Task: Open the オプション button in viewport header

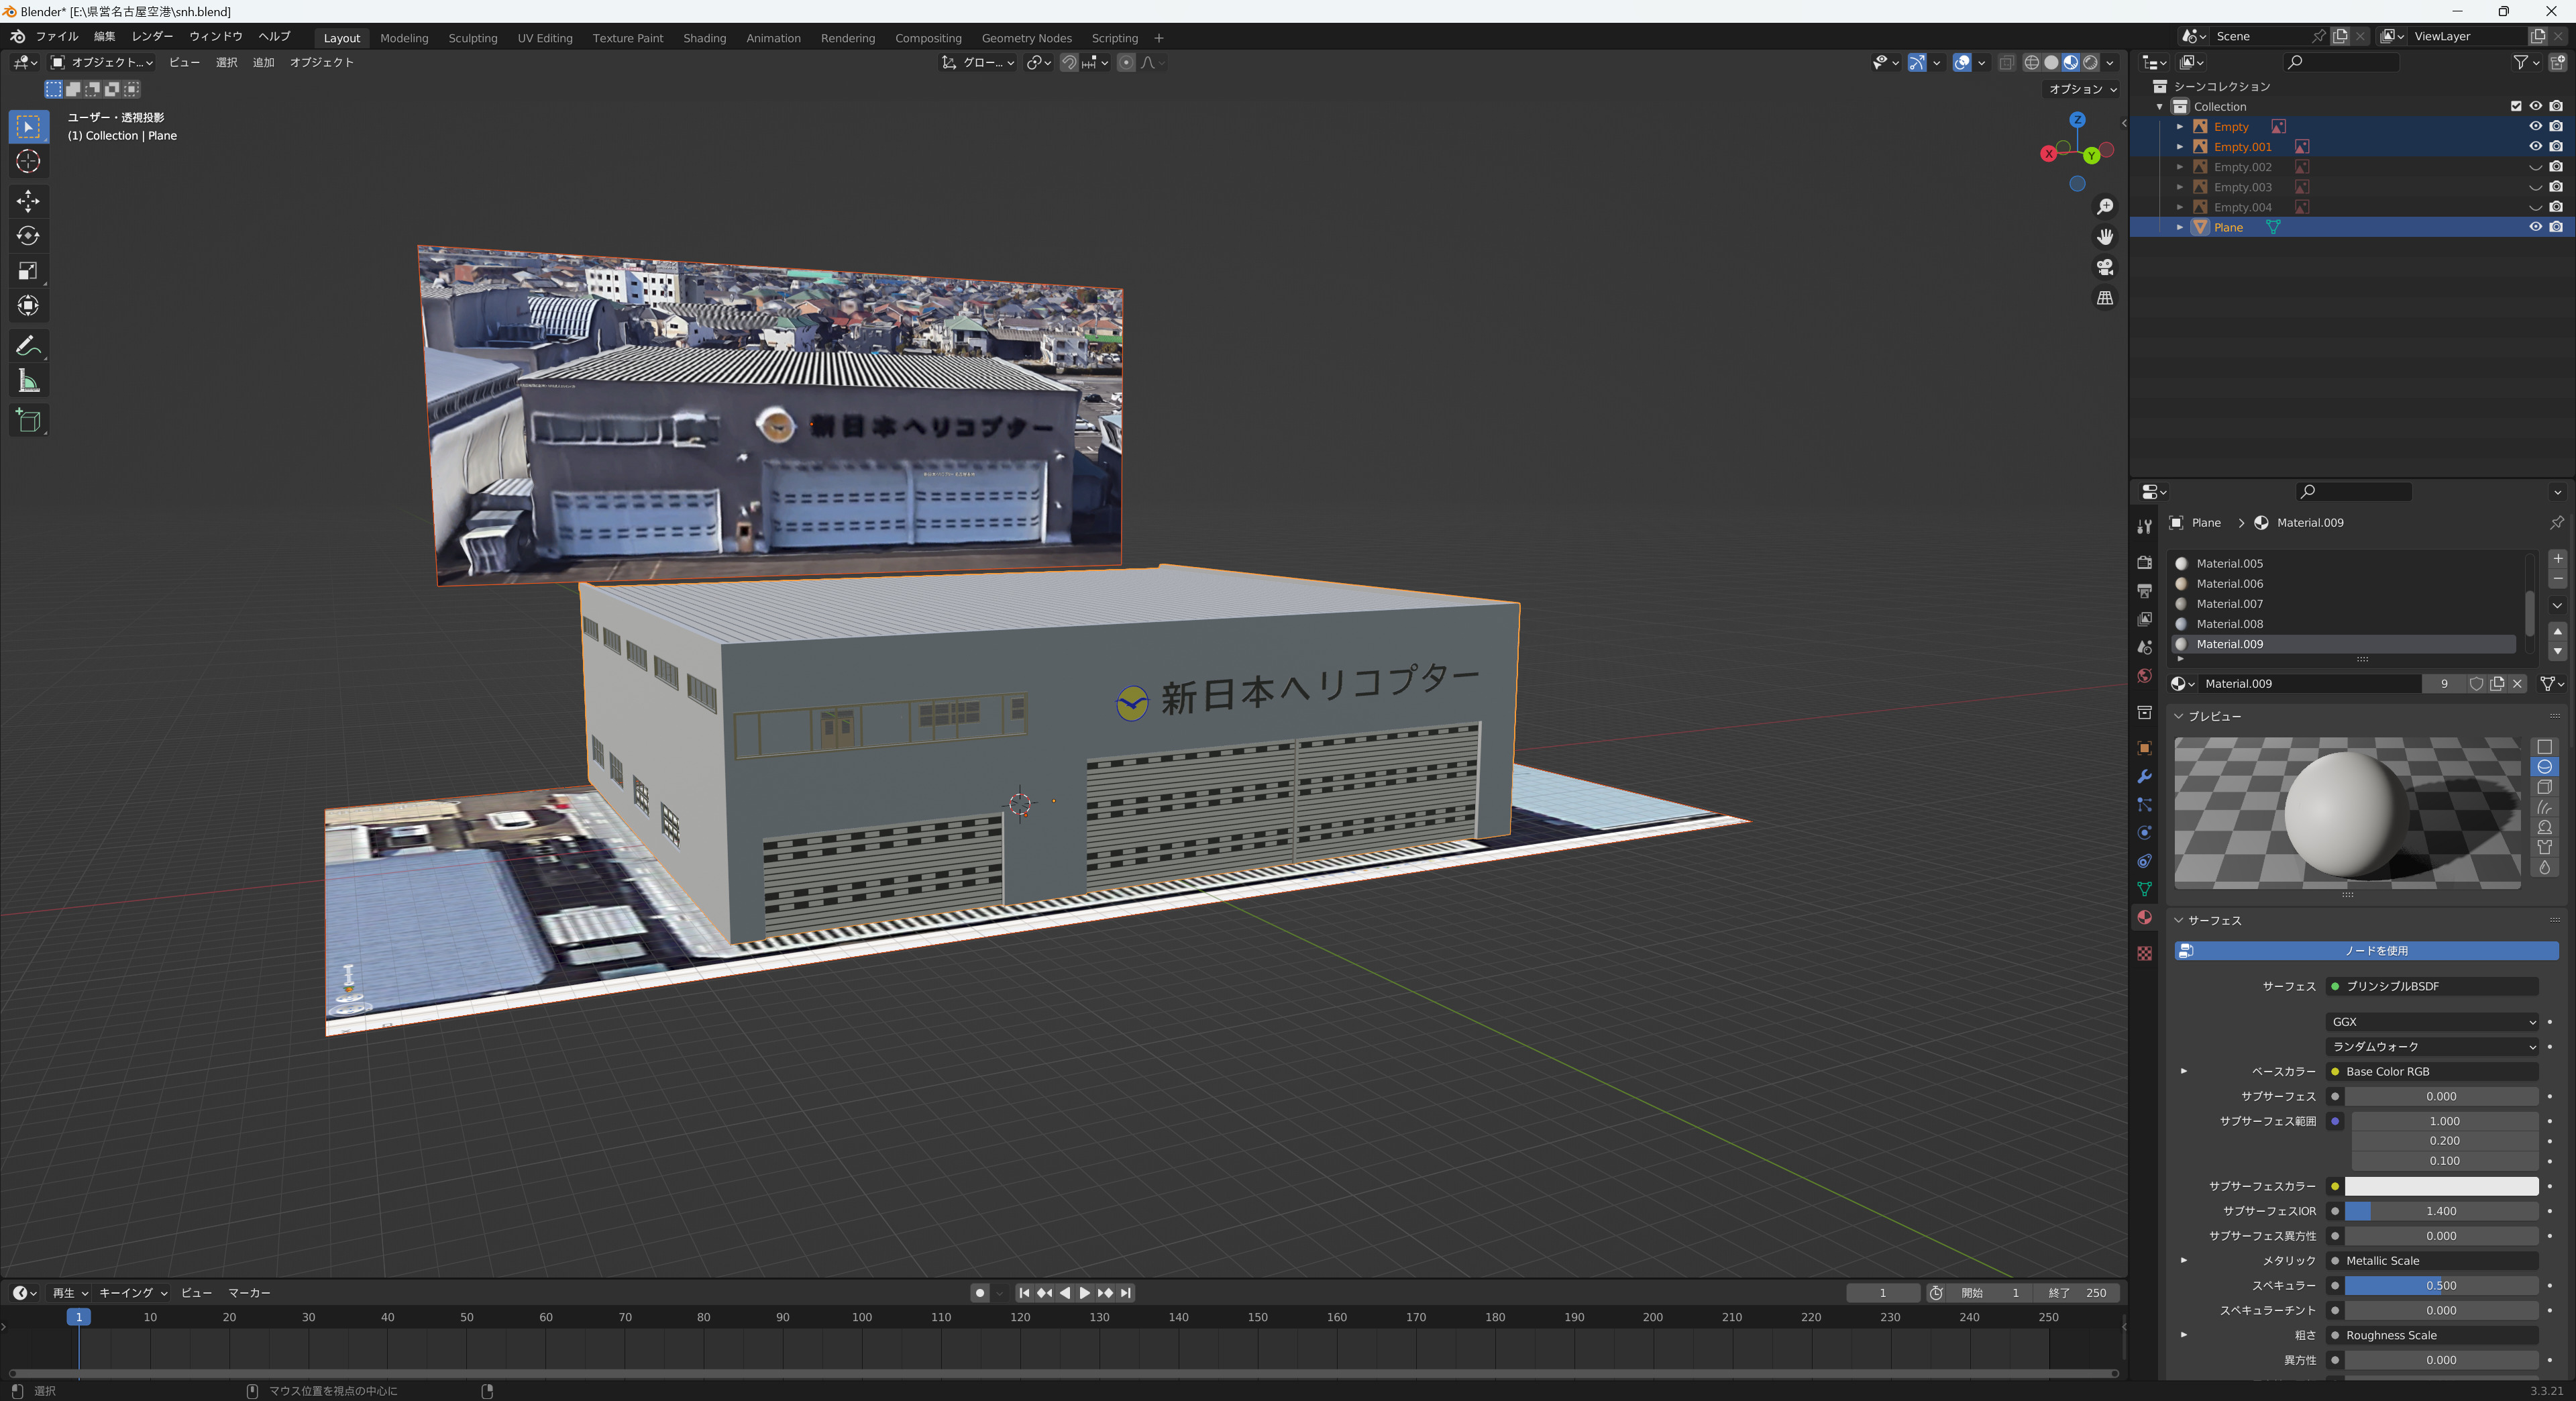Action: pos(2082,89)
